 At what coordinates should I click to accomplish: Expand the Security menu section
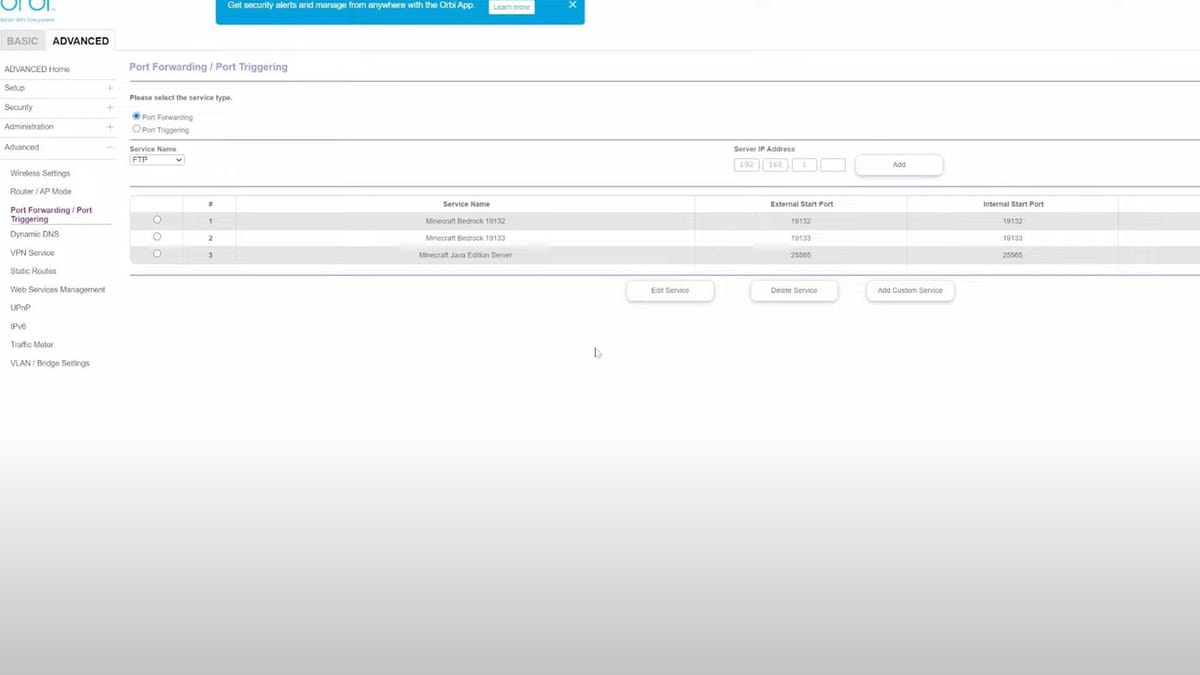point(110,107)
